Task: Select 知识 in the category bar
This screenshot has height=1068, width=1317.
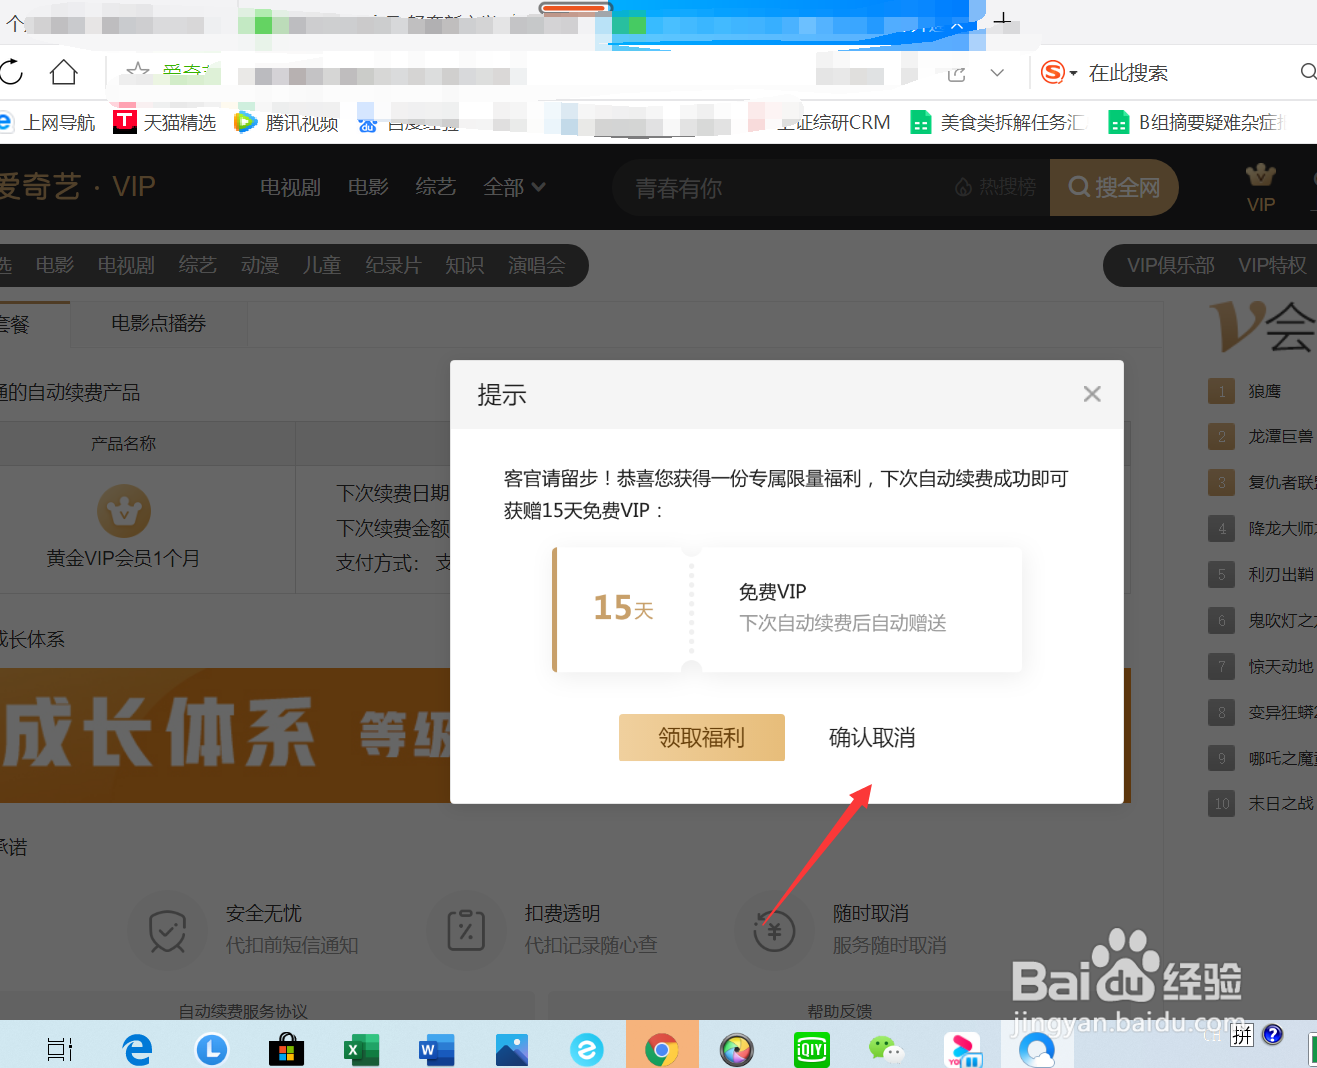Action: tap(465, 265)
